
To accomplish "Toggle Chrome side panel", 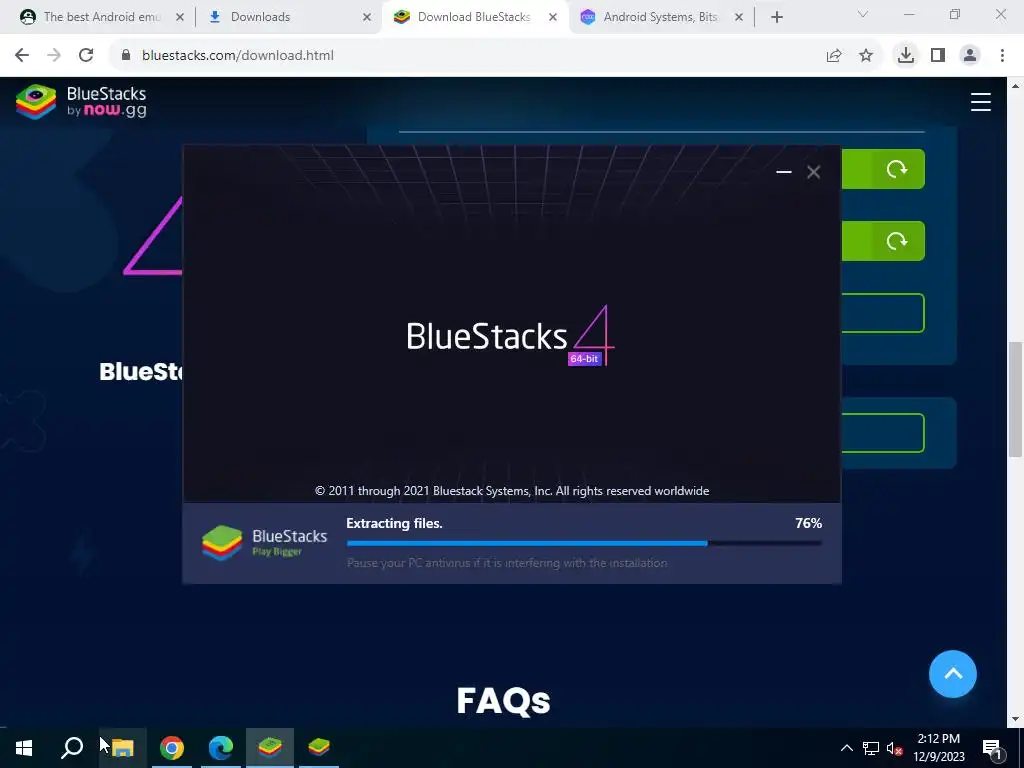I will (x=938, y=56).
